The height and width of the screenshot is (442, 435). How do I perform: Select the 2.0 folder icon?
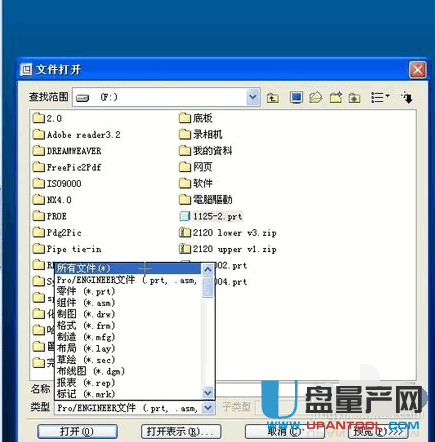tap(39, 118)
